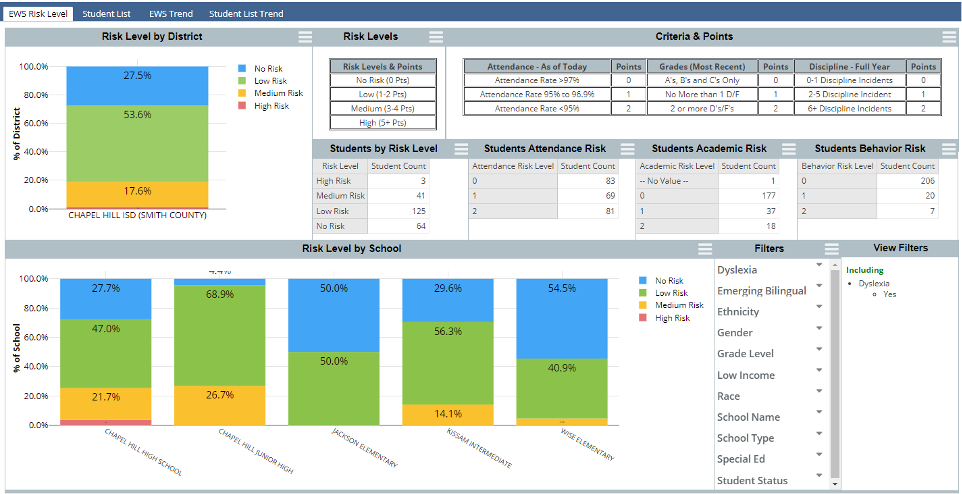Expand the School Name filter dropdown
This screenshot has height=494, width=962.
tap(819, 412)
